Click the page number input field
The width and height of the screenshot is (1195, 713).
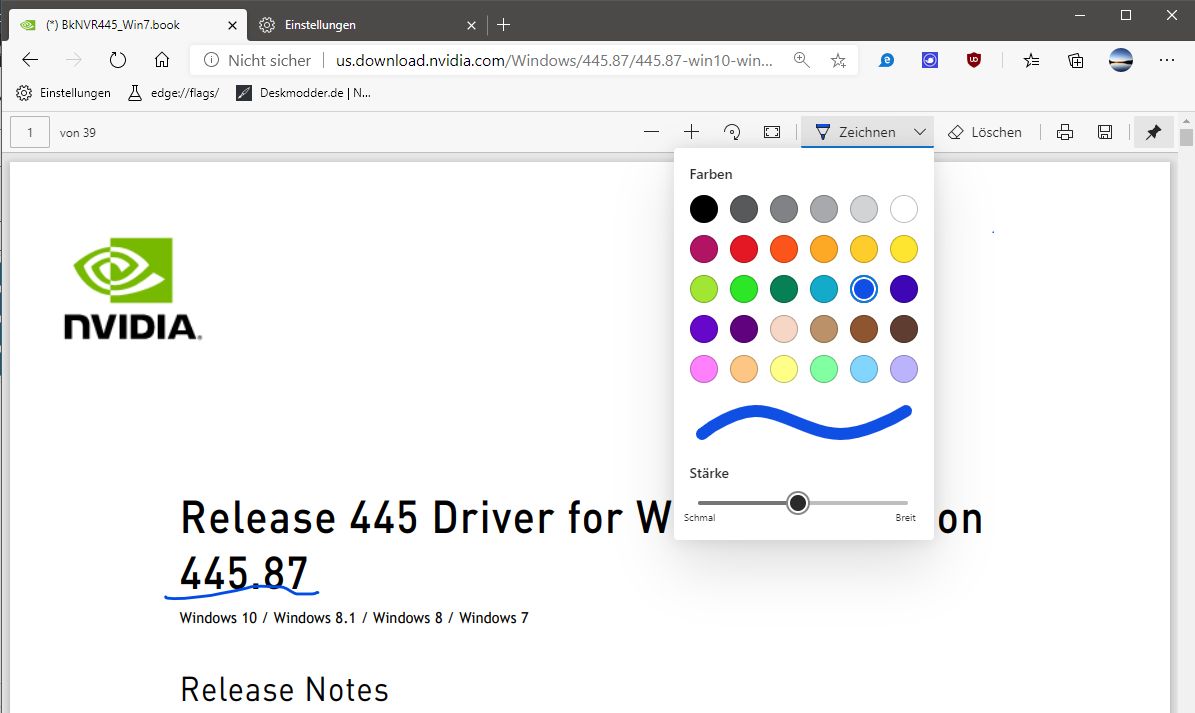[x=30, y=132]
